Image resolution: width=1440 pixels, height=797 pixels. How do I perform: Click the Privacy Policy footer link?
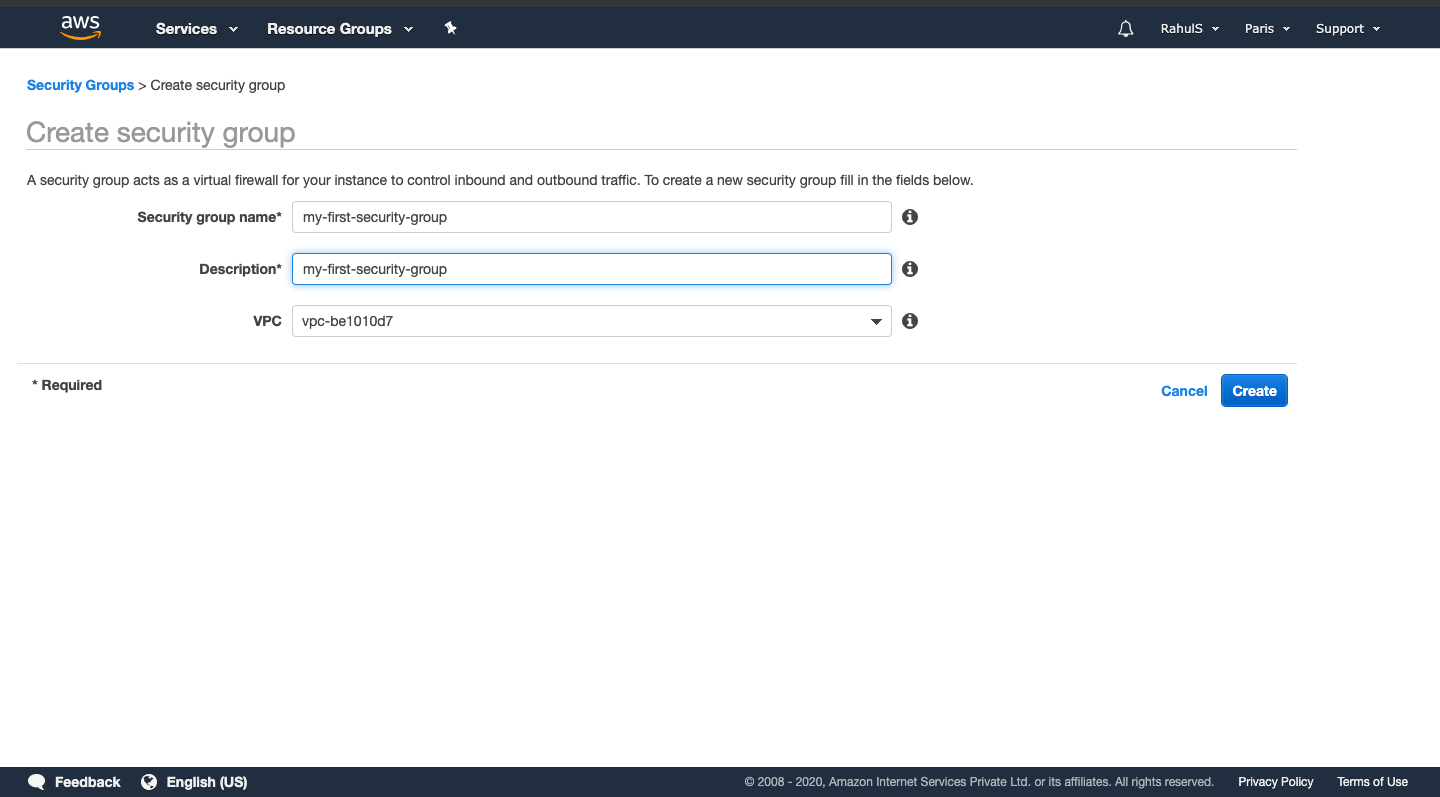(x=1275, y=781)
